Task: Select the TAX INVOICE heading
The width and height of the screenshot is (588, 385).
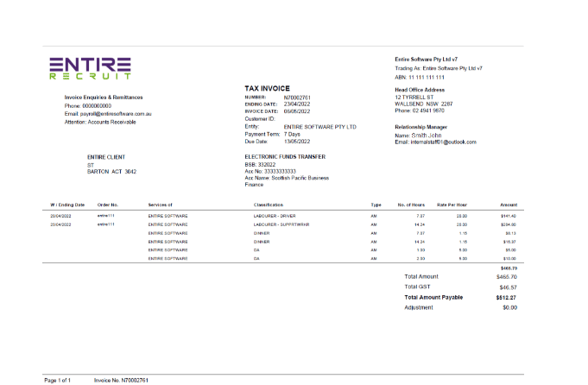Action: click(267, 88)
